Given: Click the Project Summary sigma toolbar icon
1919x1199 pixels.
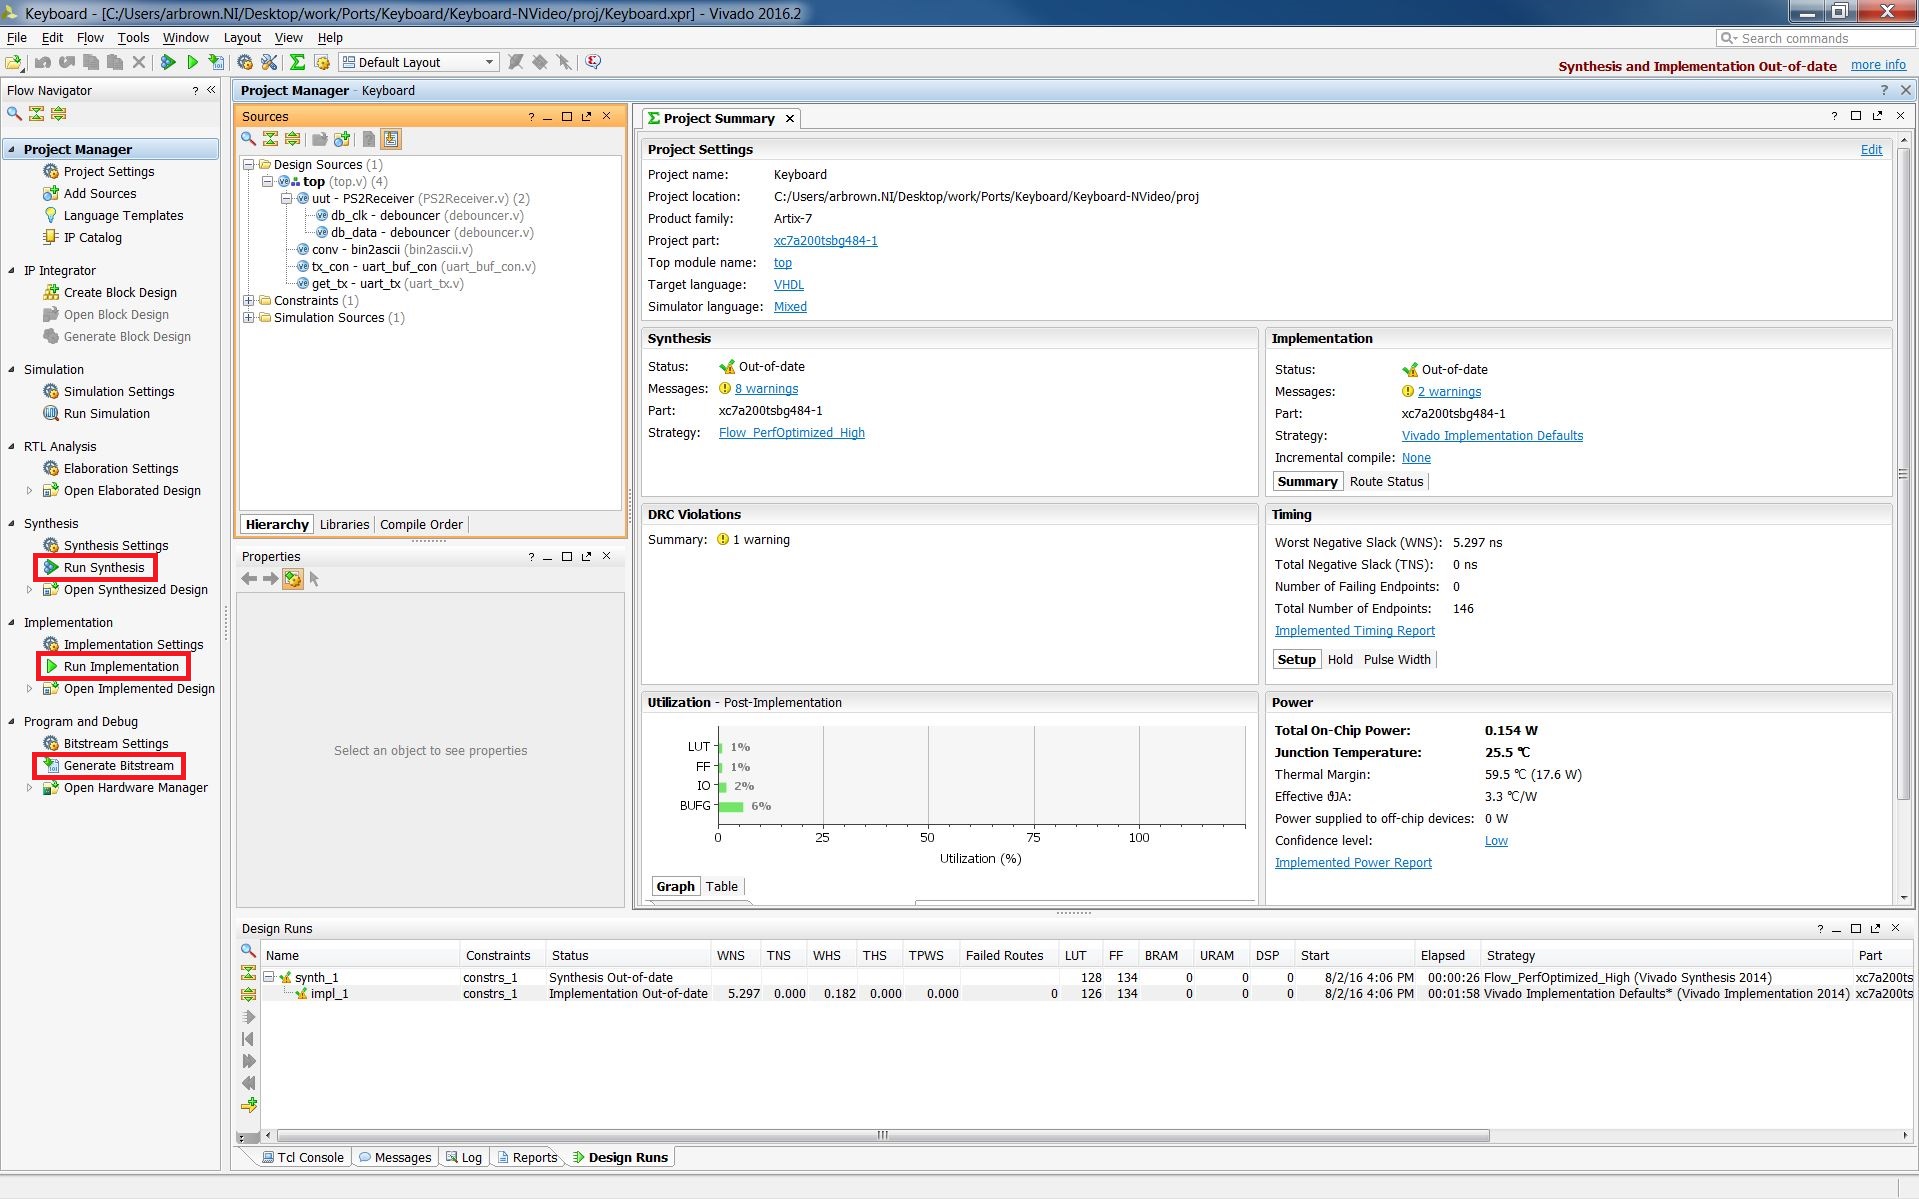Looking at the screenshot, I should point(297,62).
